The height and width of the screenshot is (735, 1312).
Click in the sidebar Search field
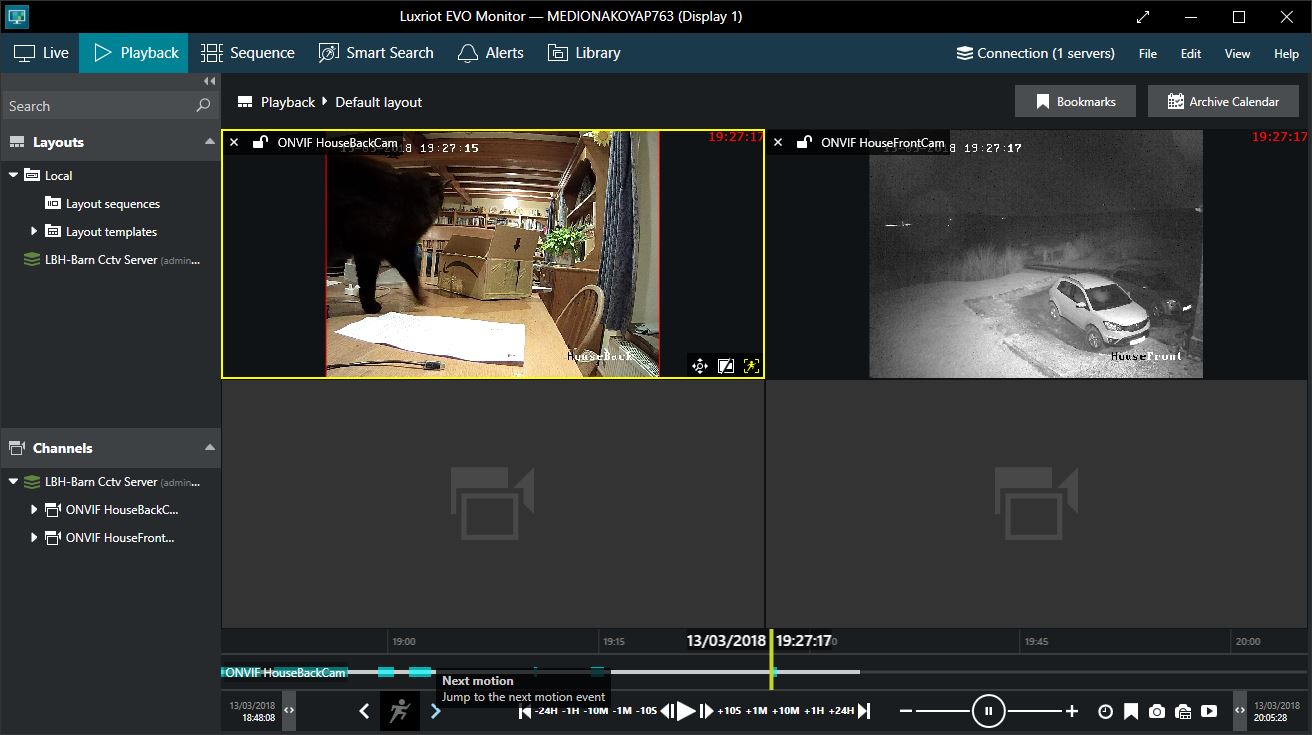pos(98,106)
